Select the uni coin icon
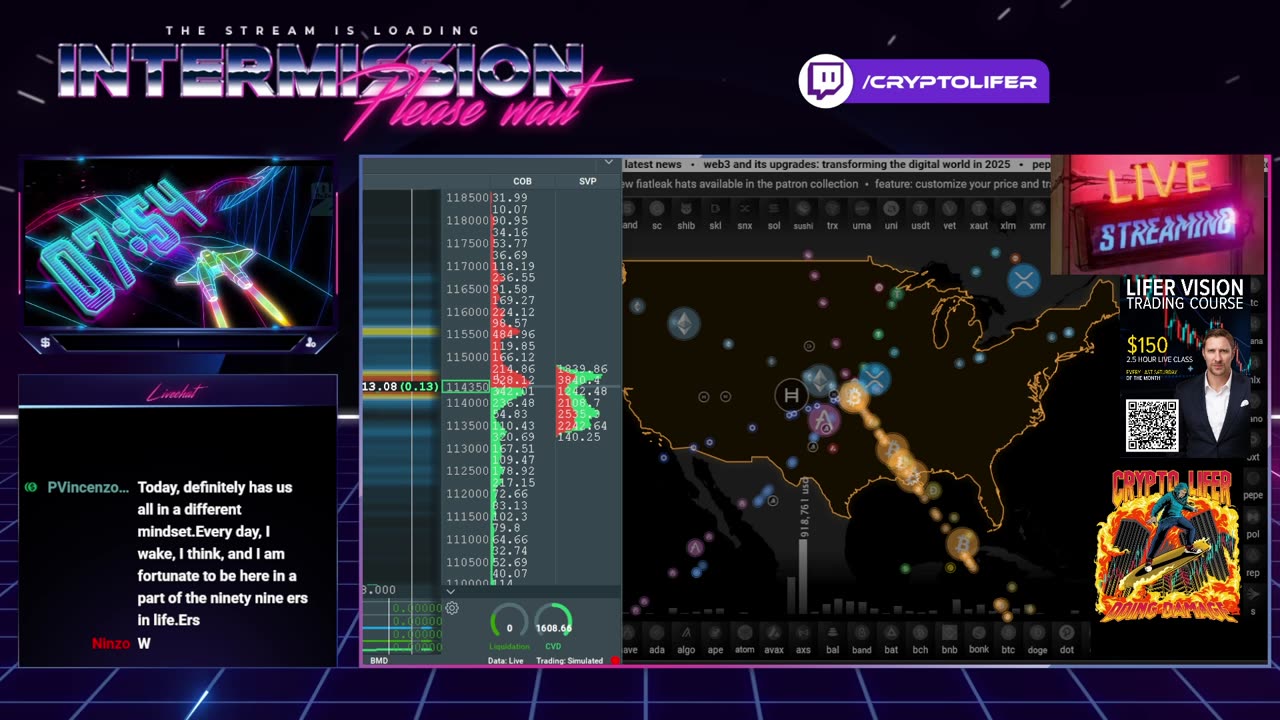Image resolution: width=1280 pixels, height=720 pixels. pos(891,209)
